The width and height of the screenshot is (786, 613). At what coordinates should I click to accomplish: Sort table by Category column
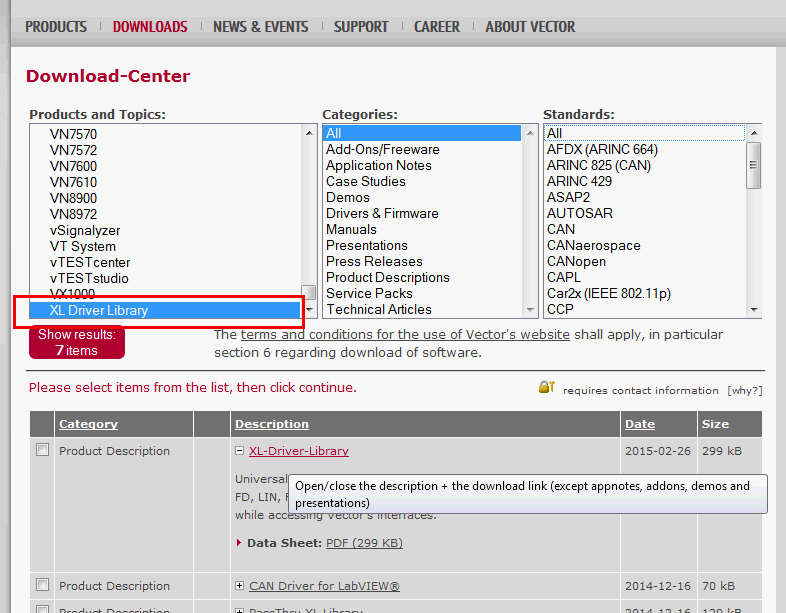point(88,424)
